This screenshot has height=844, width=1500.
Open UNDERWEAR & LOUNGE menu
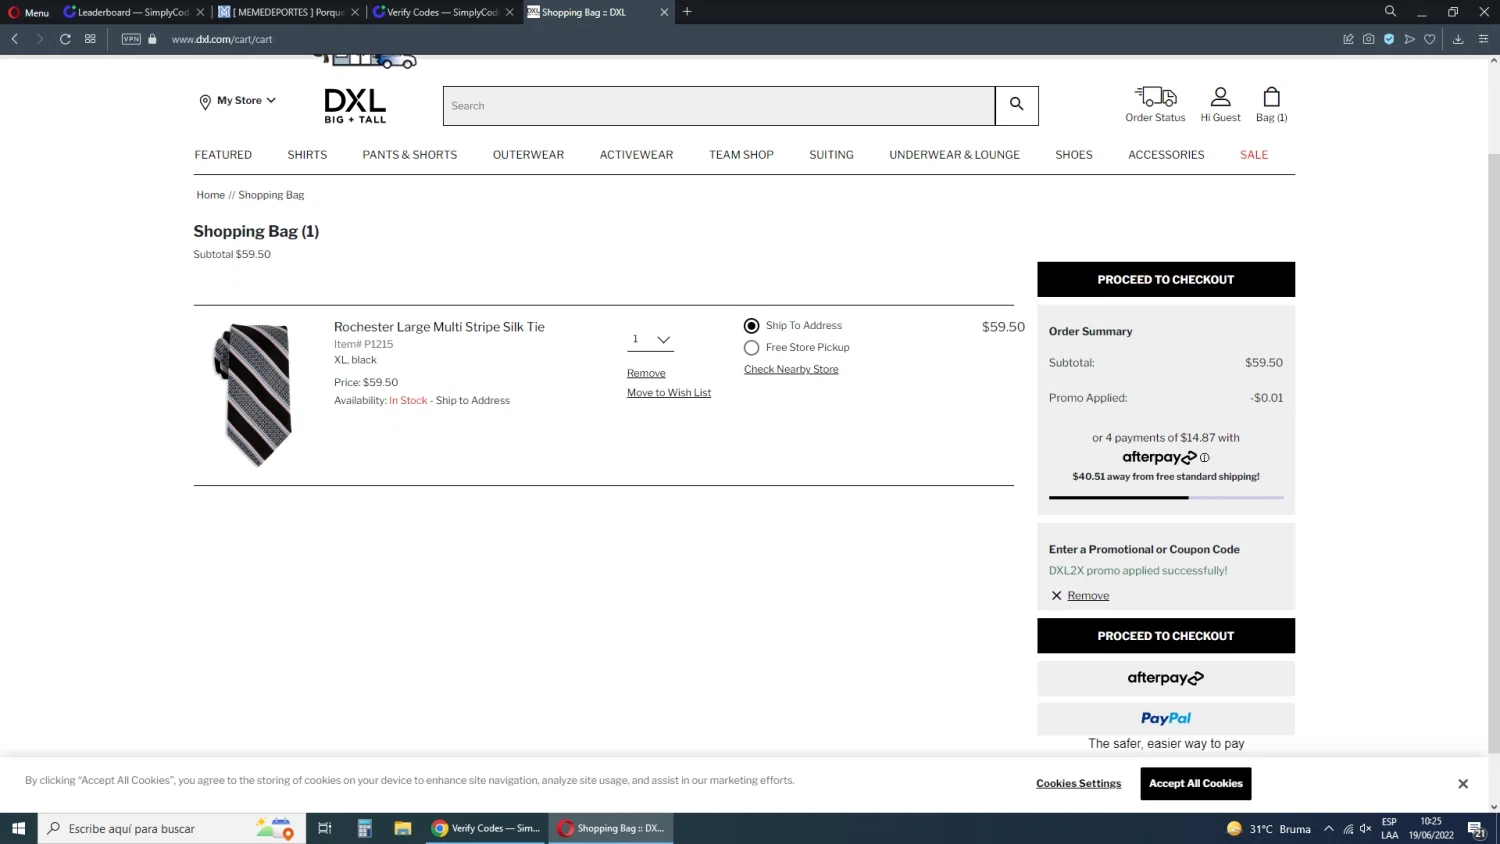(x=954, y=155)
